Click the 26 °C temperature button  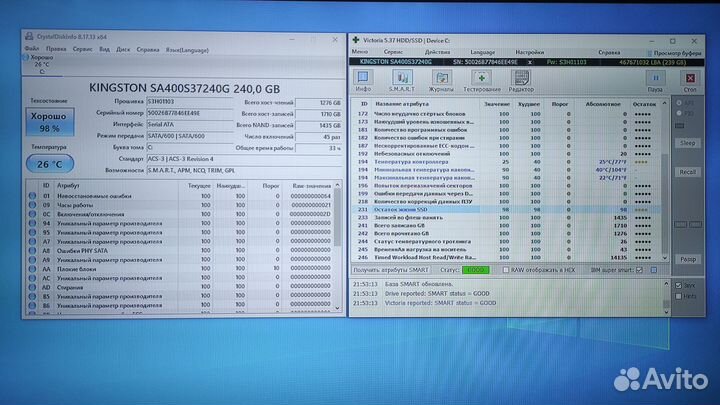50,164
